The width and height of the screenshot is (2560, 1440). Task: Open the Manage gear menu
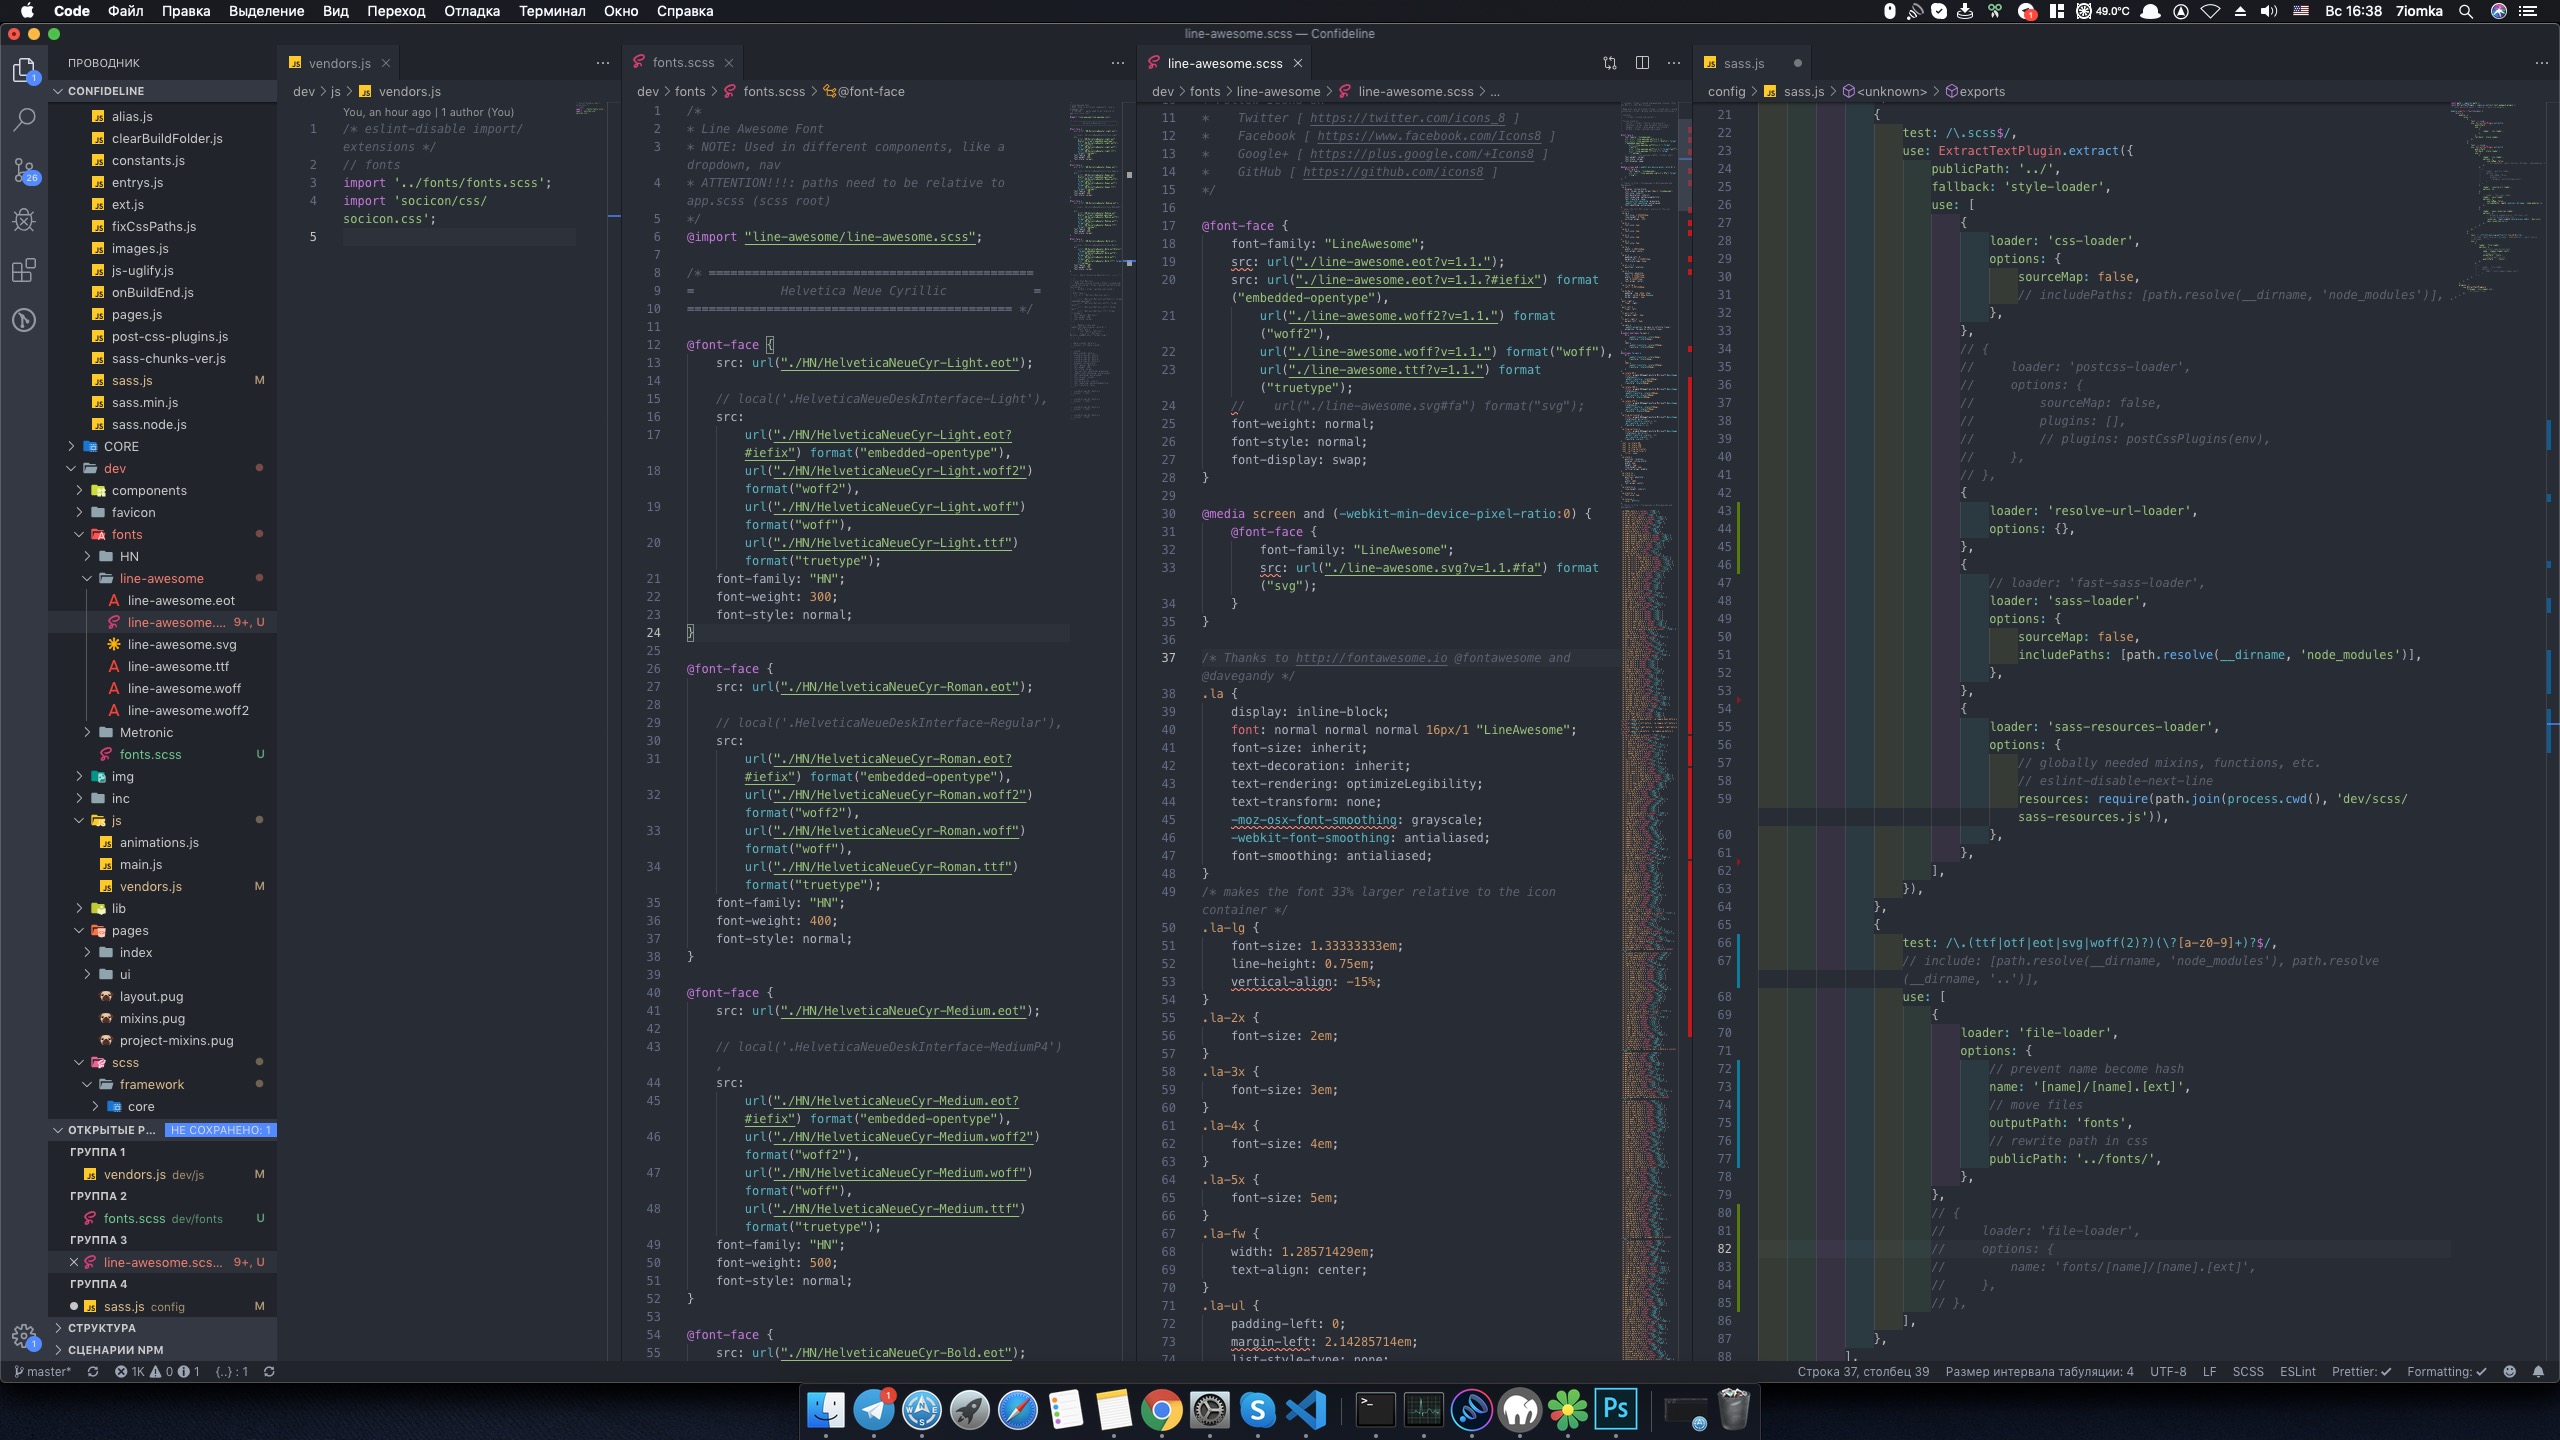[x=24, y=1336]
